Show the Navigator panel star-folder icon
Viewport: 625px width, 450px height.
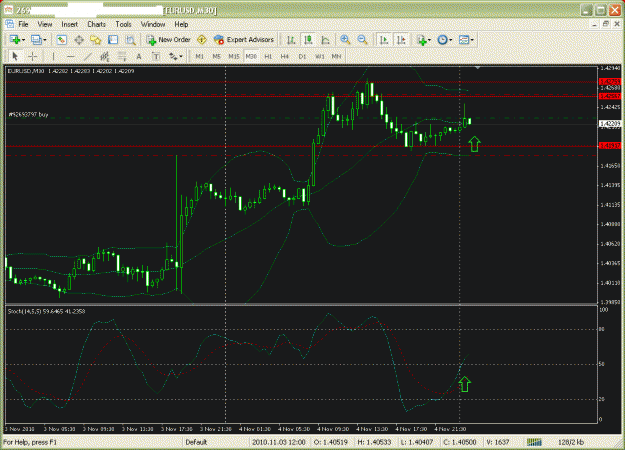click(x=96, y=40)
